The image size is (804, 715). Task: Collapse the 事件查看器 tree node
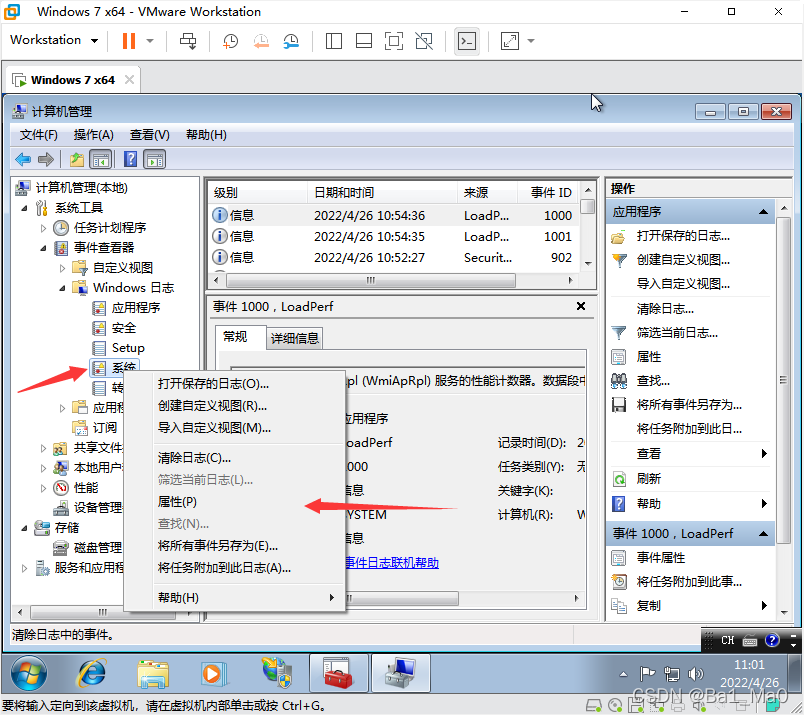coord(43,248)
